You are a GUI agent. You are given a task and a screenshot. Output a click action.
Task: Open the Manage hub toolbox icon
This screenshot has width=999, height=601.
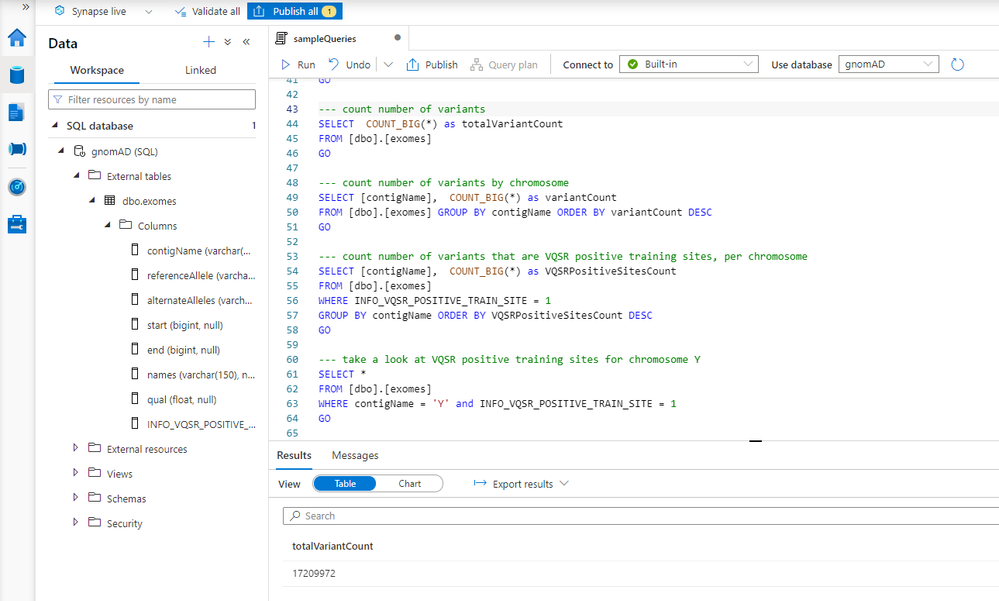[x=17, y=224]
